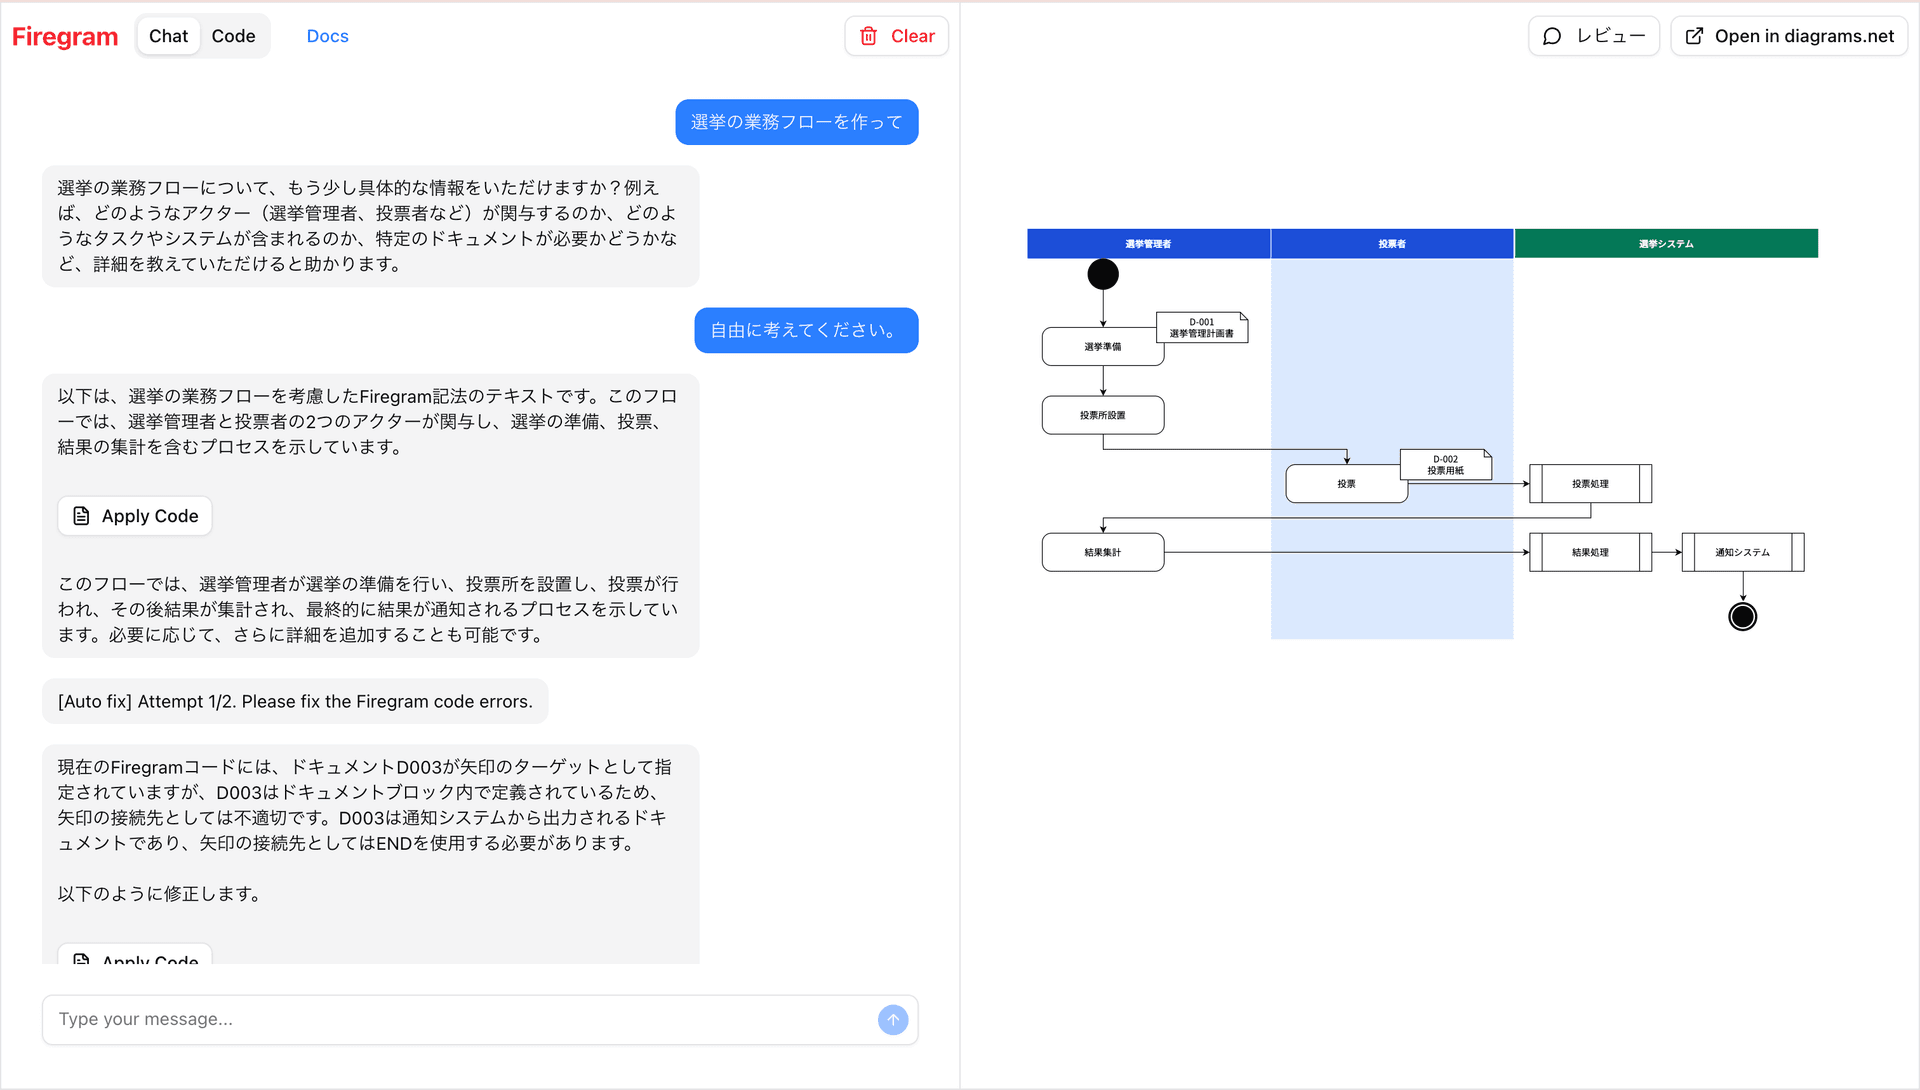Click Open in diagrams.net button
Screen dimensions: 1920x1090
(x=1788, y=36)
